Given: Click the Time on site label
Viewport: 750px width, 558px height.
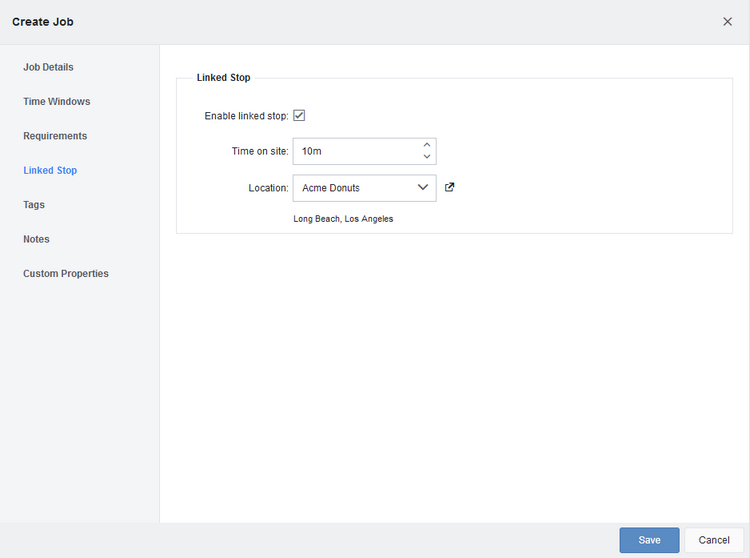Looking at the screenshot, I should 260,151.
